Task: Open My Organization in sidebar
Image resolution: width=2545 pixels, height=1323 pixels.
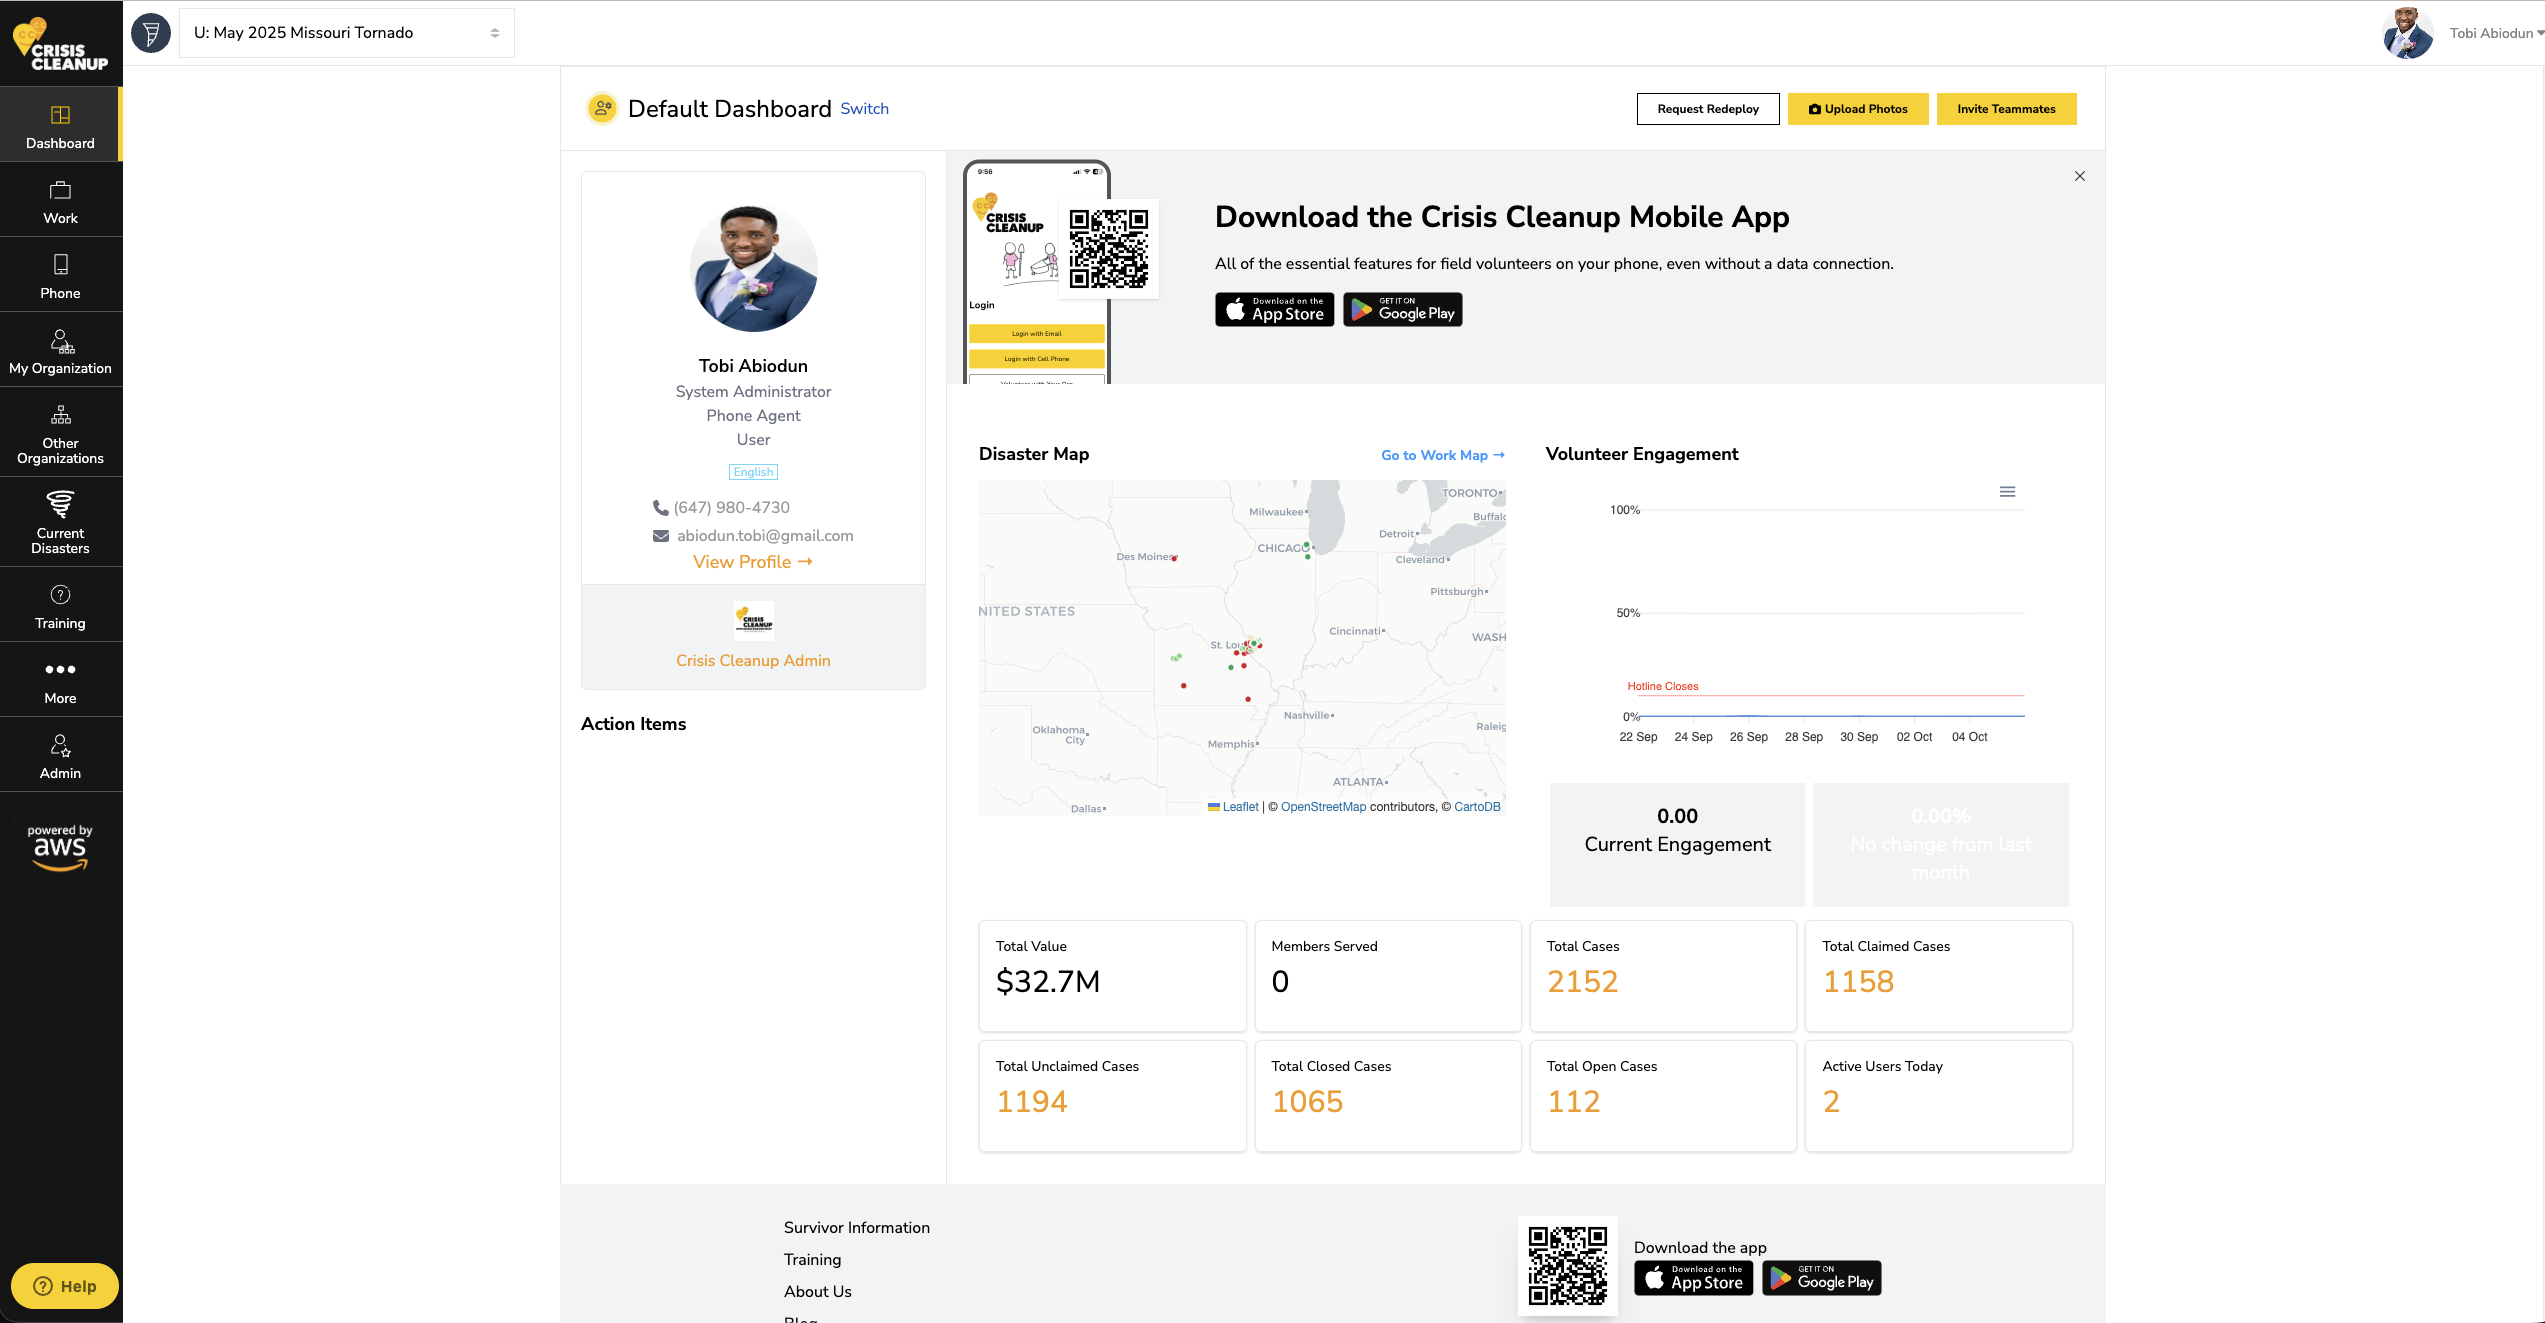Action: pos(60,351)
